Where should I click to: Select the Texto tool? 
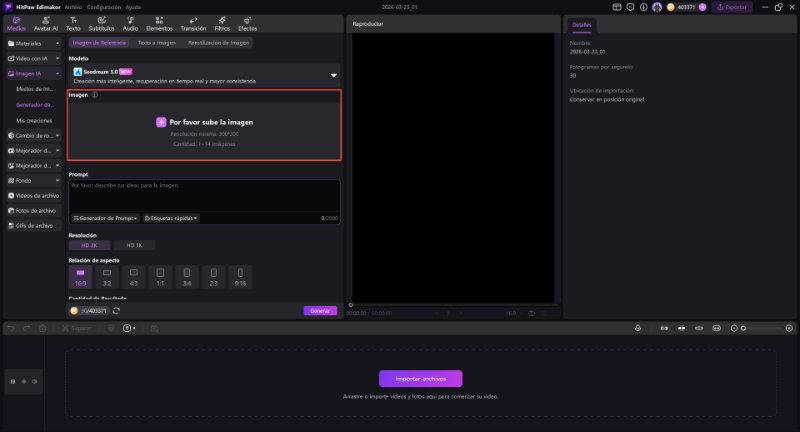coord(73,24)
